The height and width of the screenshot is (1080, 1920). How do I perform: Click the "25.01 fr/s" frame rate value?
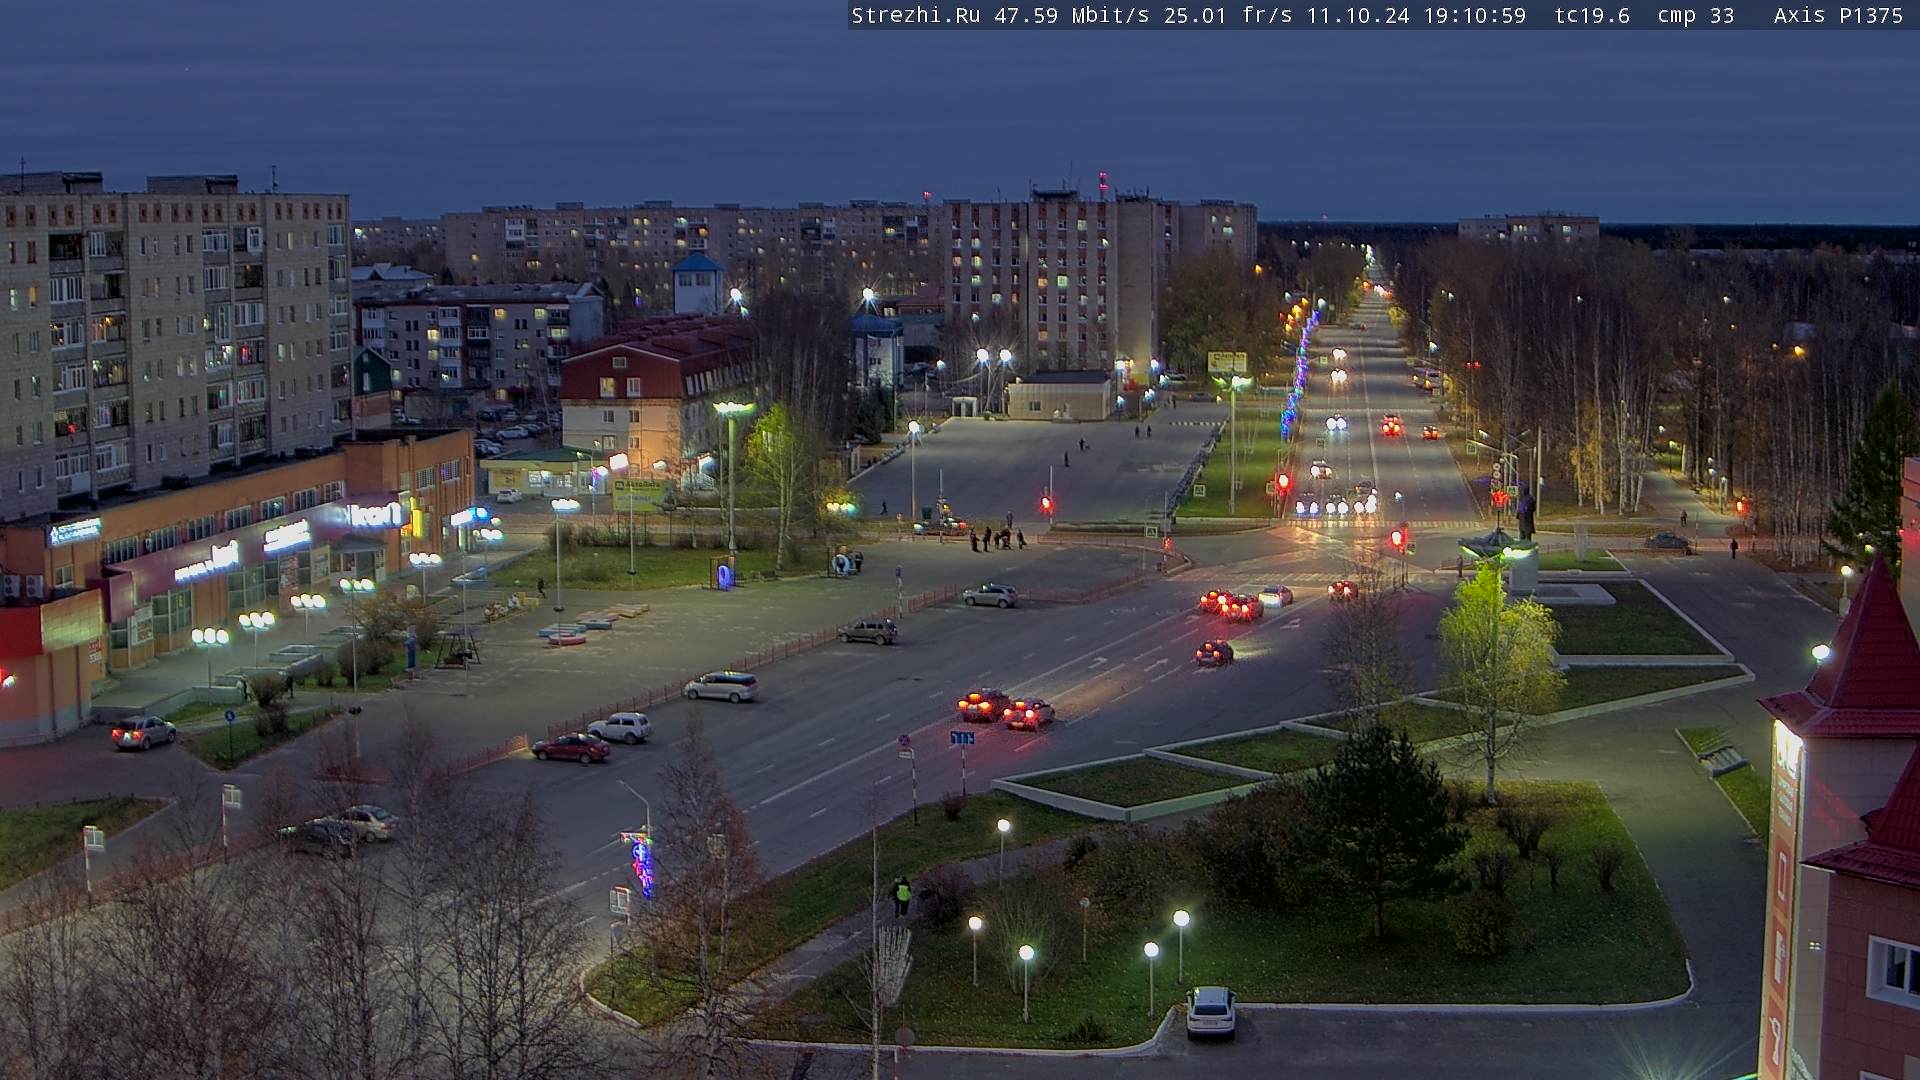(x=1228, y=15)
